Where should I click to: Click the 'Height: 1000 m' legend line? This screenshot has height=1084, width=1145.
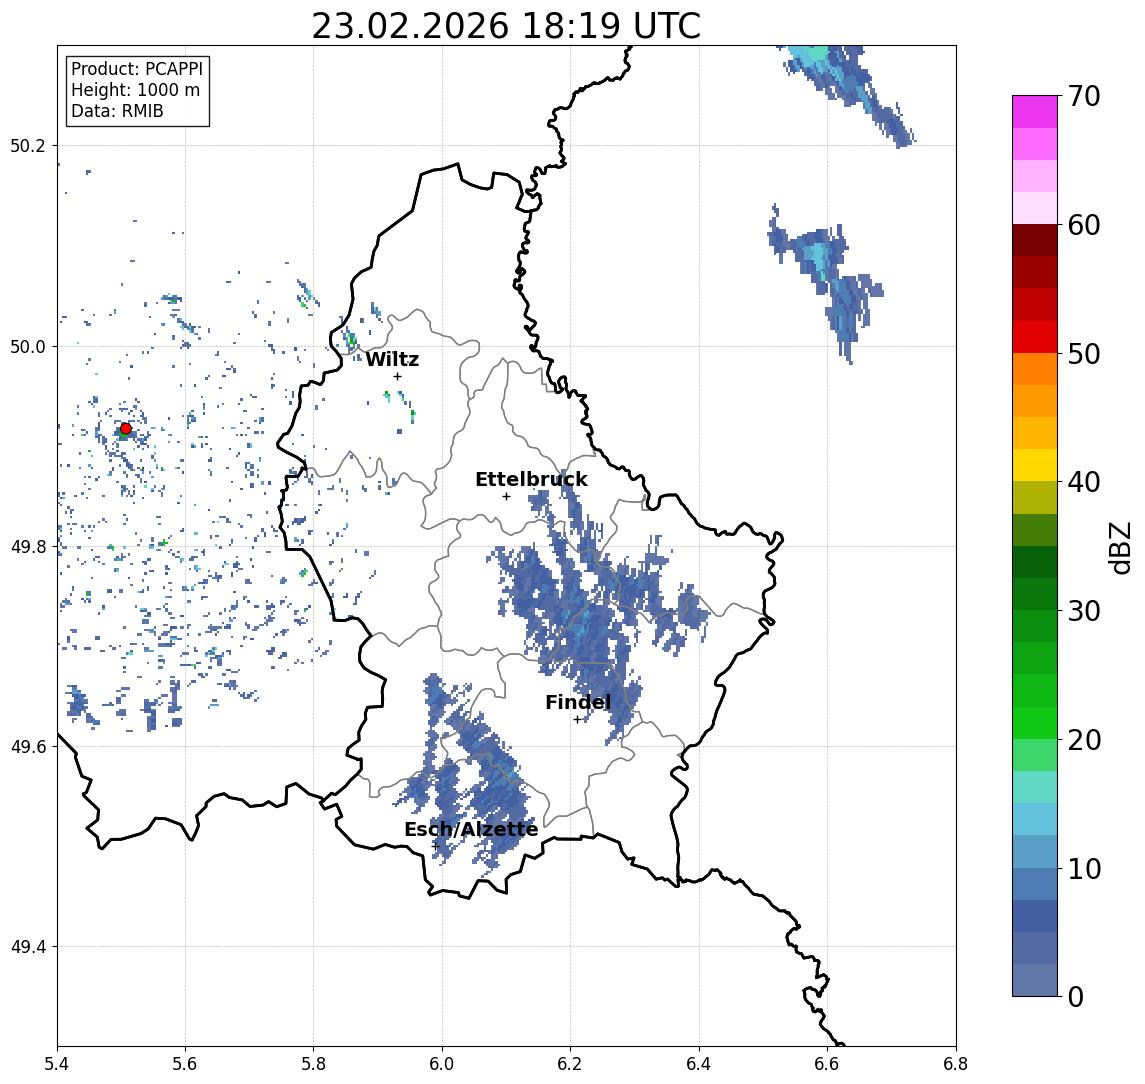coord(135,90)
